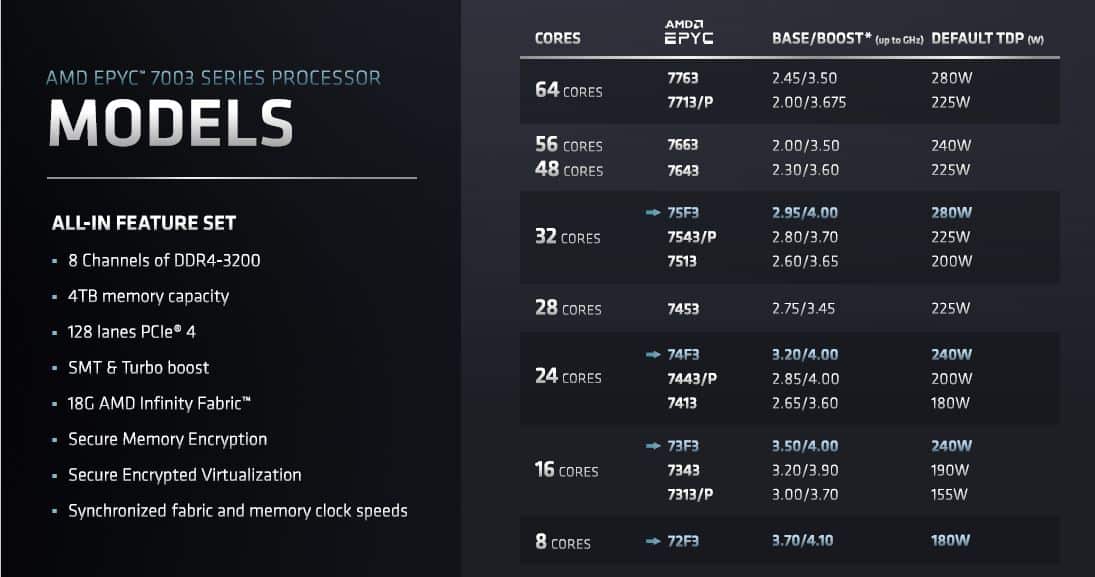Click the arrow icon beside 75F3
The image size is (1095, 577).
coord(653,212)
